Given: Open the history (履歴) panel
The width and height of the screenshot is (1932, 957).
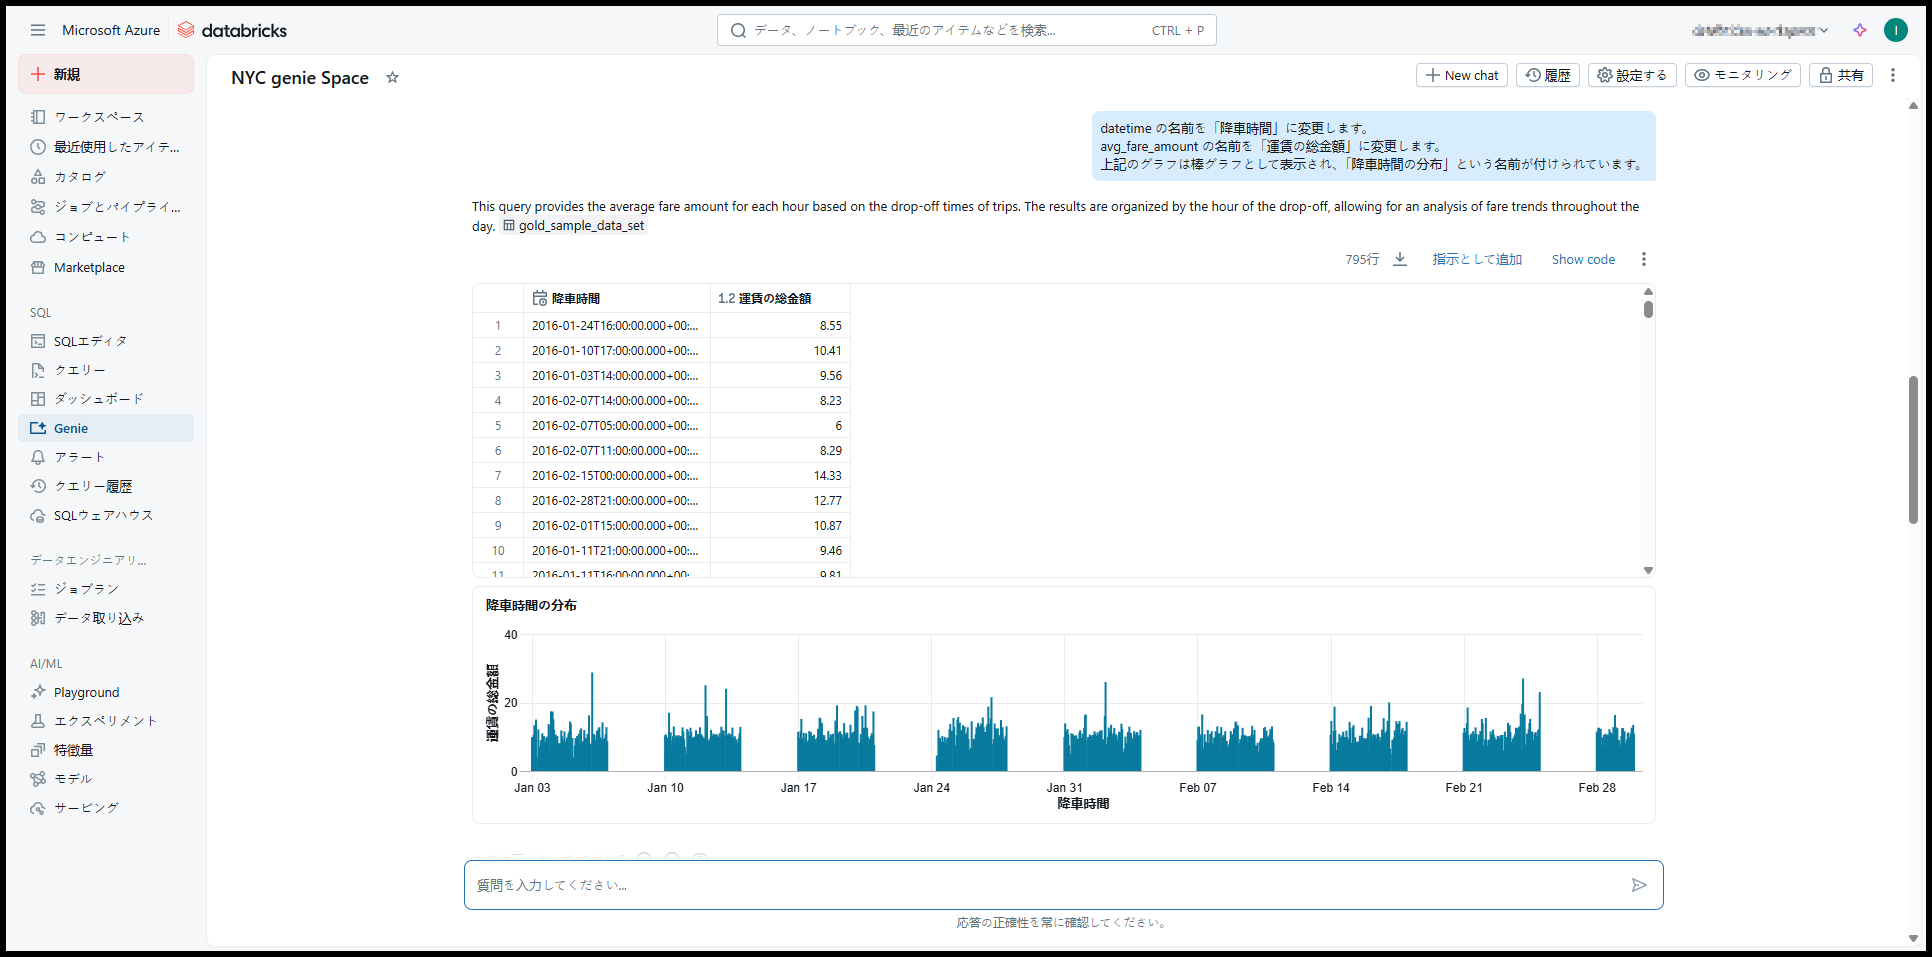Looking at the screenshot, I should pos(1547,75).
